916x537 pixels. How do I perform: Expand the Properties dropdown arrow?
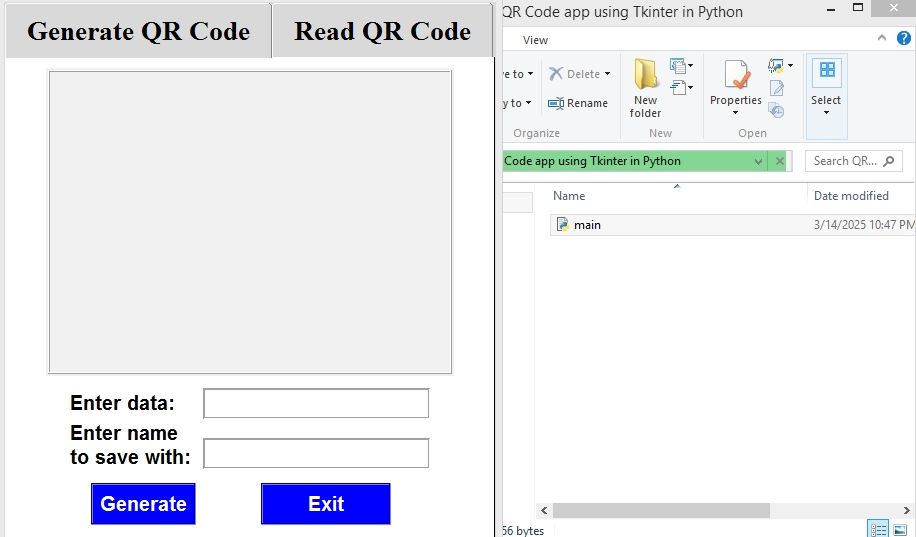click(735, 113)
